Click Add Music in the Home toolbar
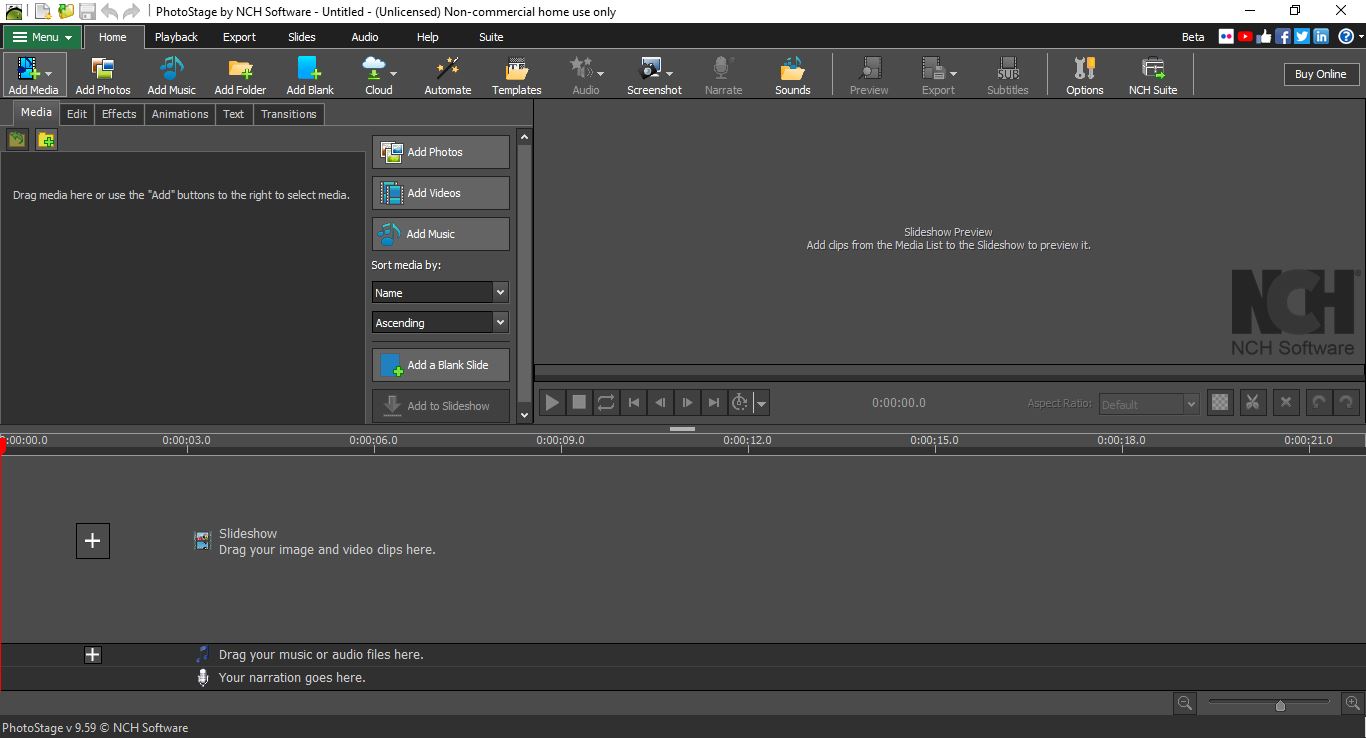 171,75
